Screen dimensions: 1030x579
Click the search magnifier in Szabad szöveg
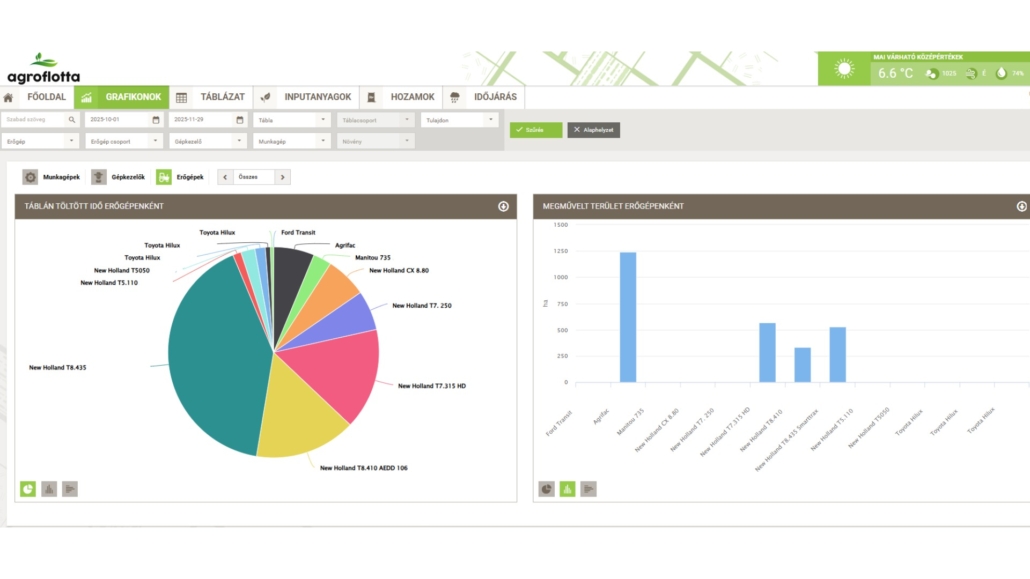pyautogui.click(x=71, y=120)
